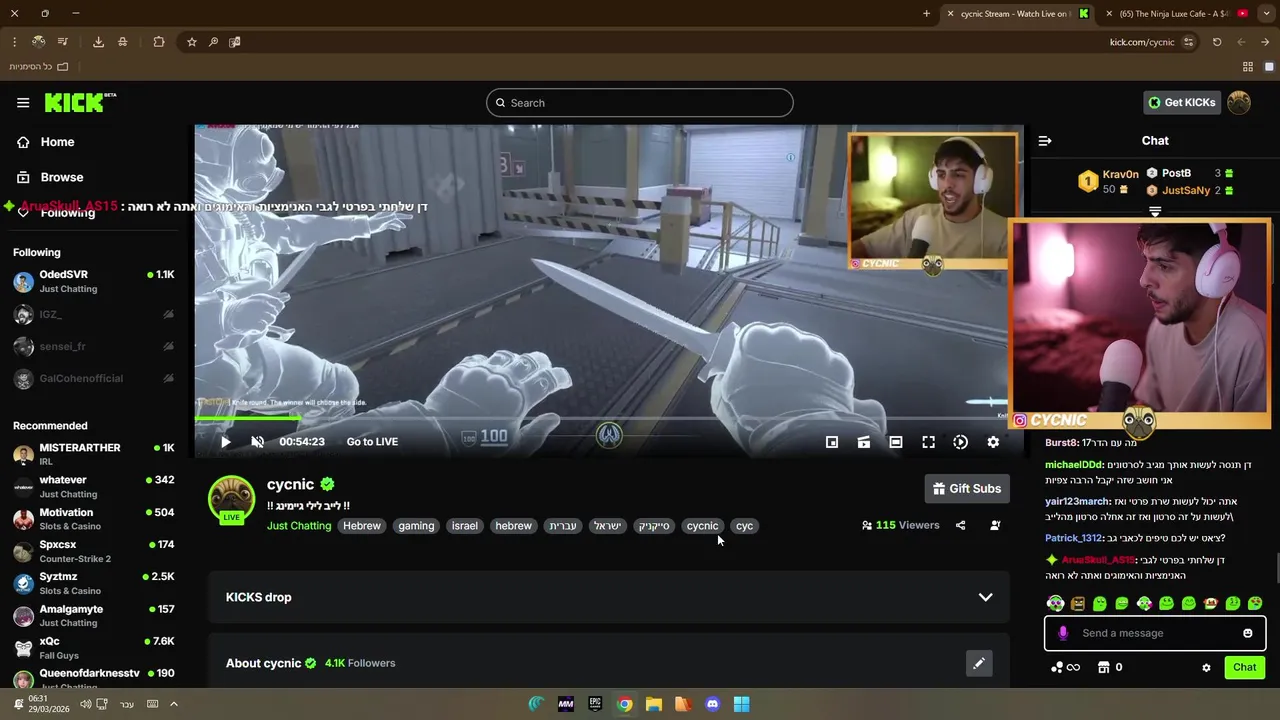Select the cyc tag
This screenshot has width=1280, height=720.
pyautogui.click(x=744, y=526)
